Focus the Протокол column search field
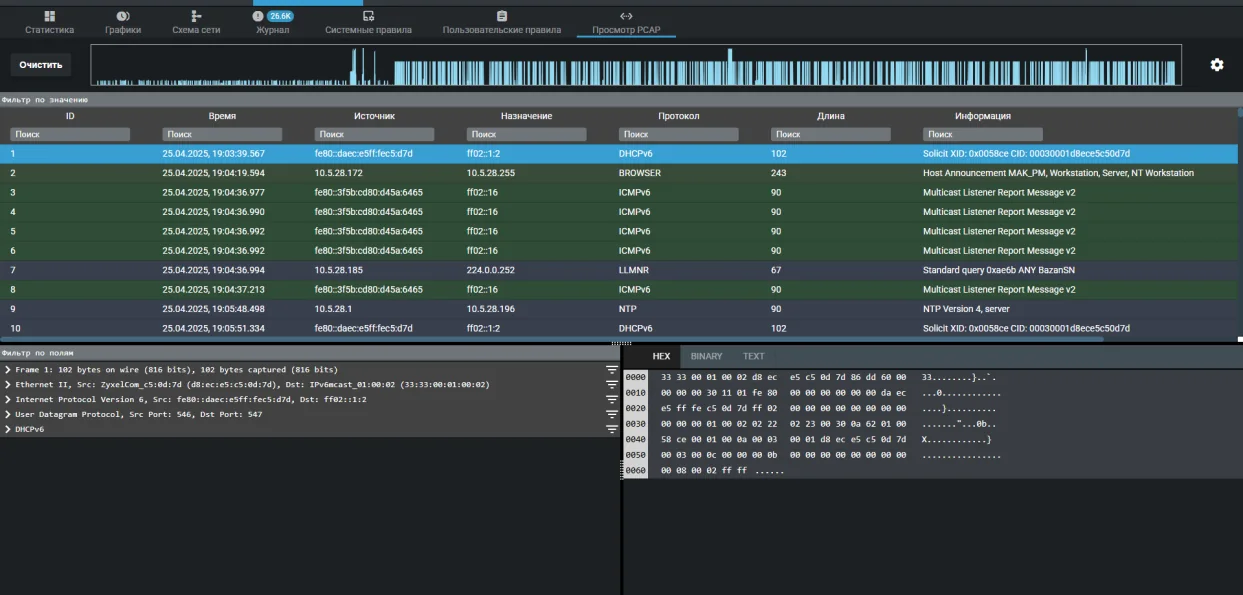This screenshot has height=595, width=1243. click(x=678, y=134)
